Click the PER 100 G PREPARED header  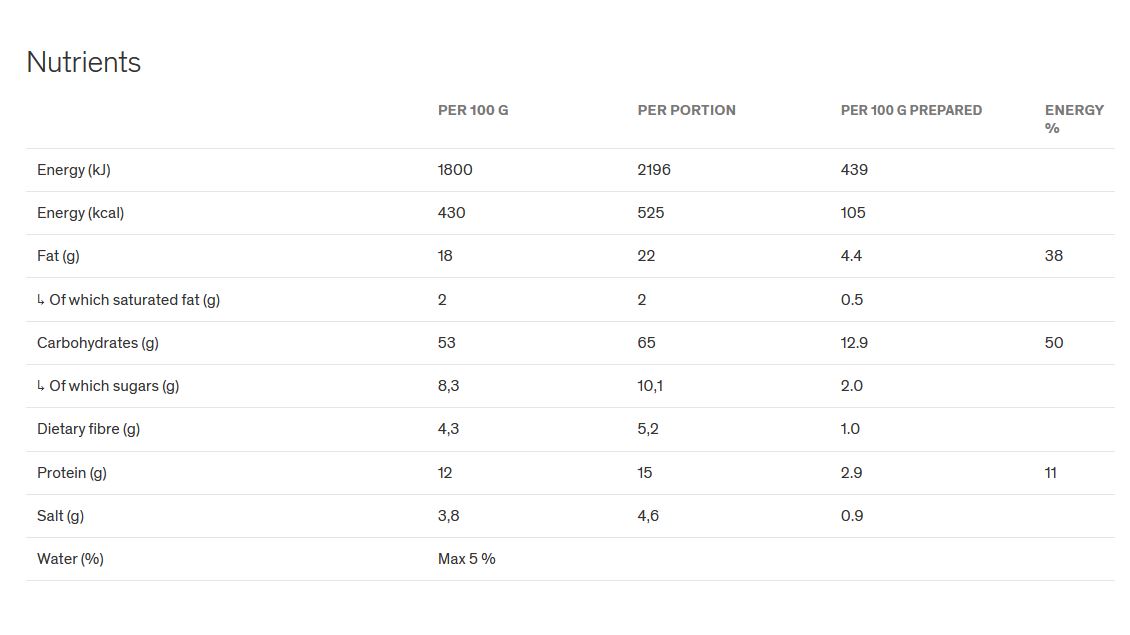(911, 110)
